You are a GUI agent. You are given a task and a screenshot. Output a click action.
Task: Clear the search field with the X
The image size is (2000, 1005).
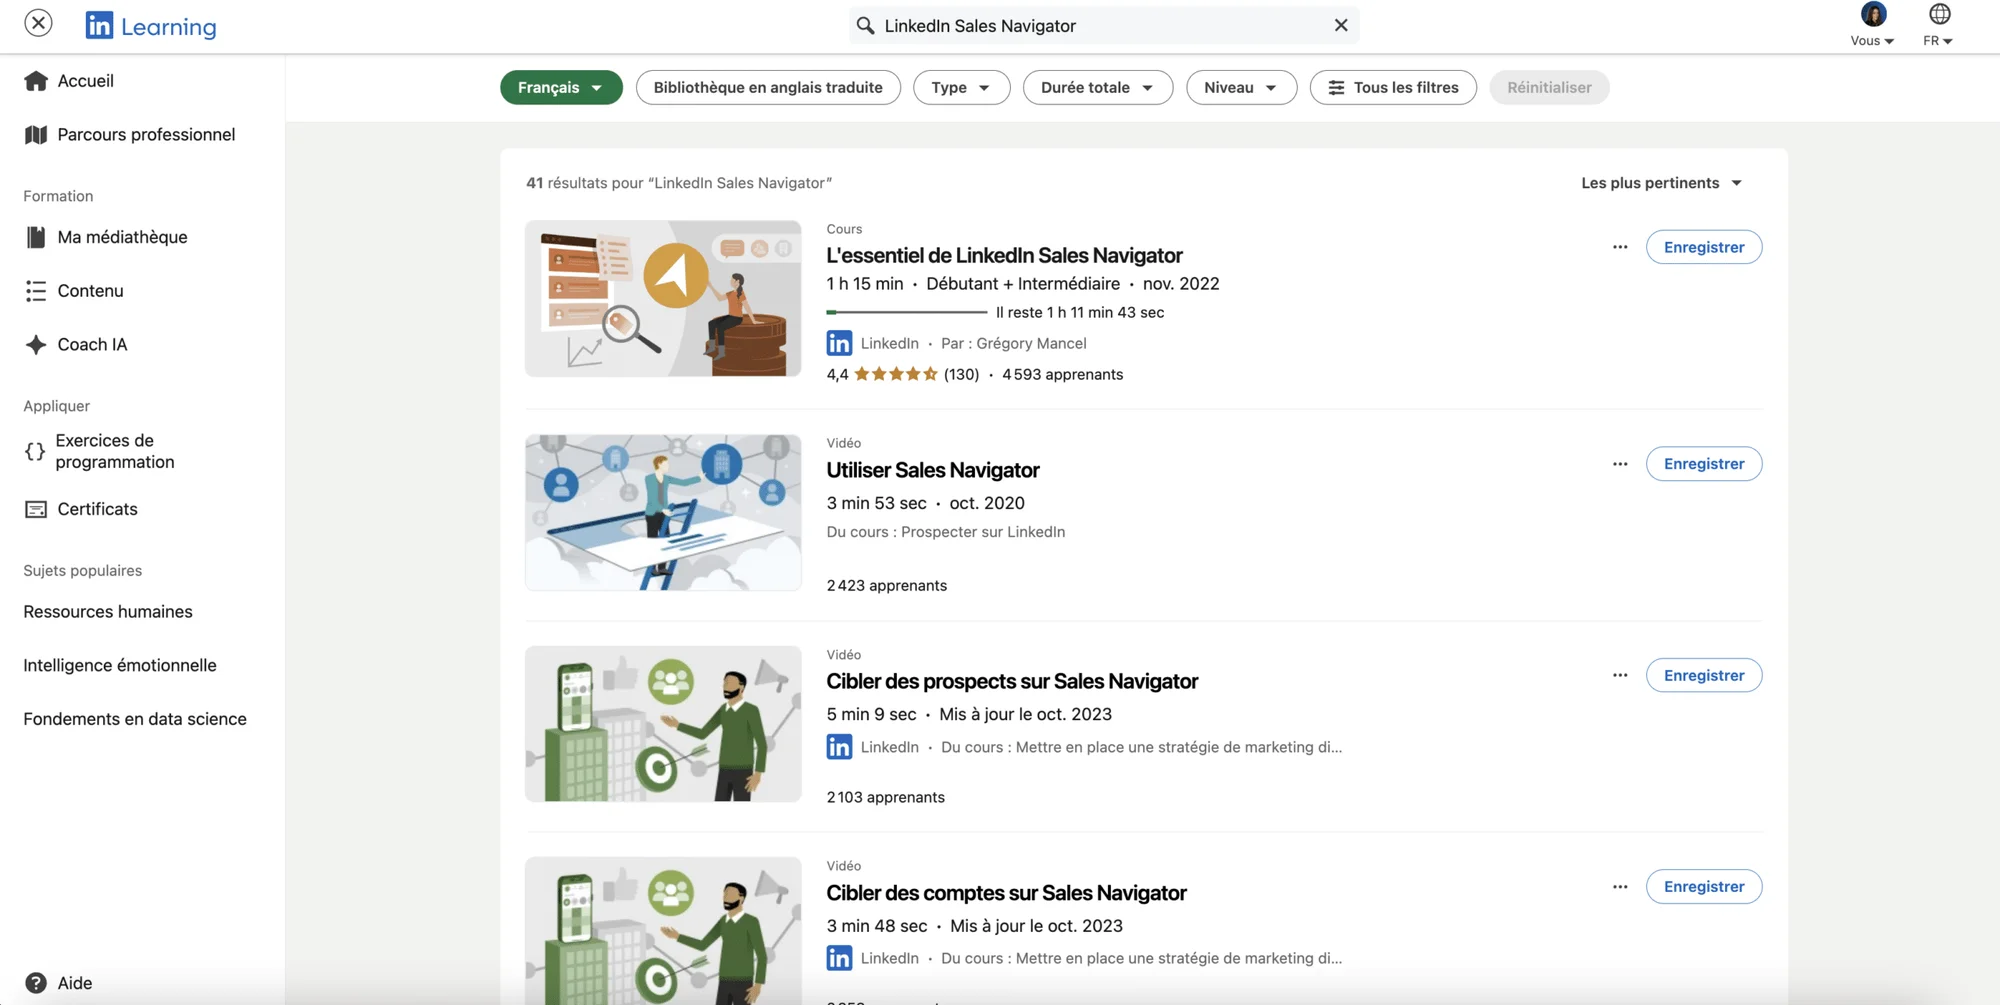click(x=1341, y=26)
